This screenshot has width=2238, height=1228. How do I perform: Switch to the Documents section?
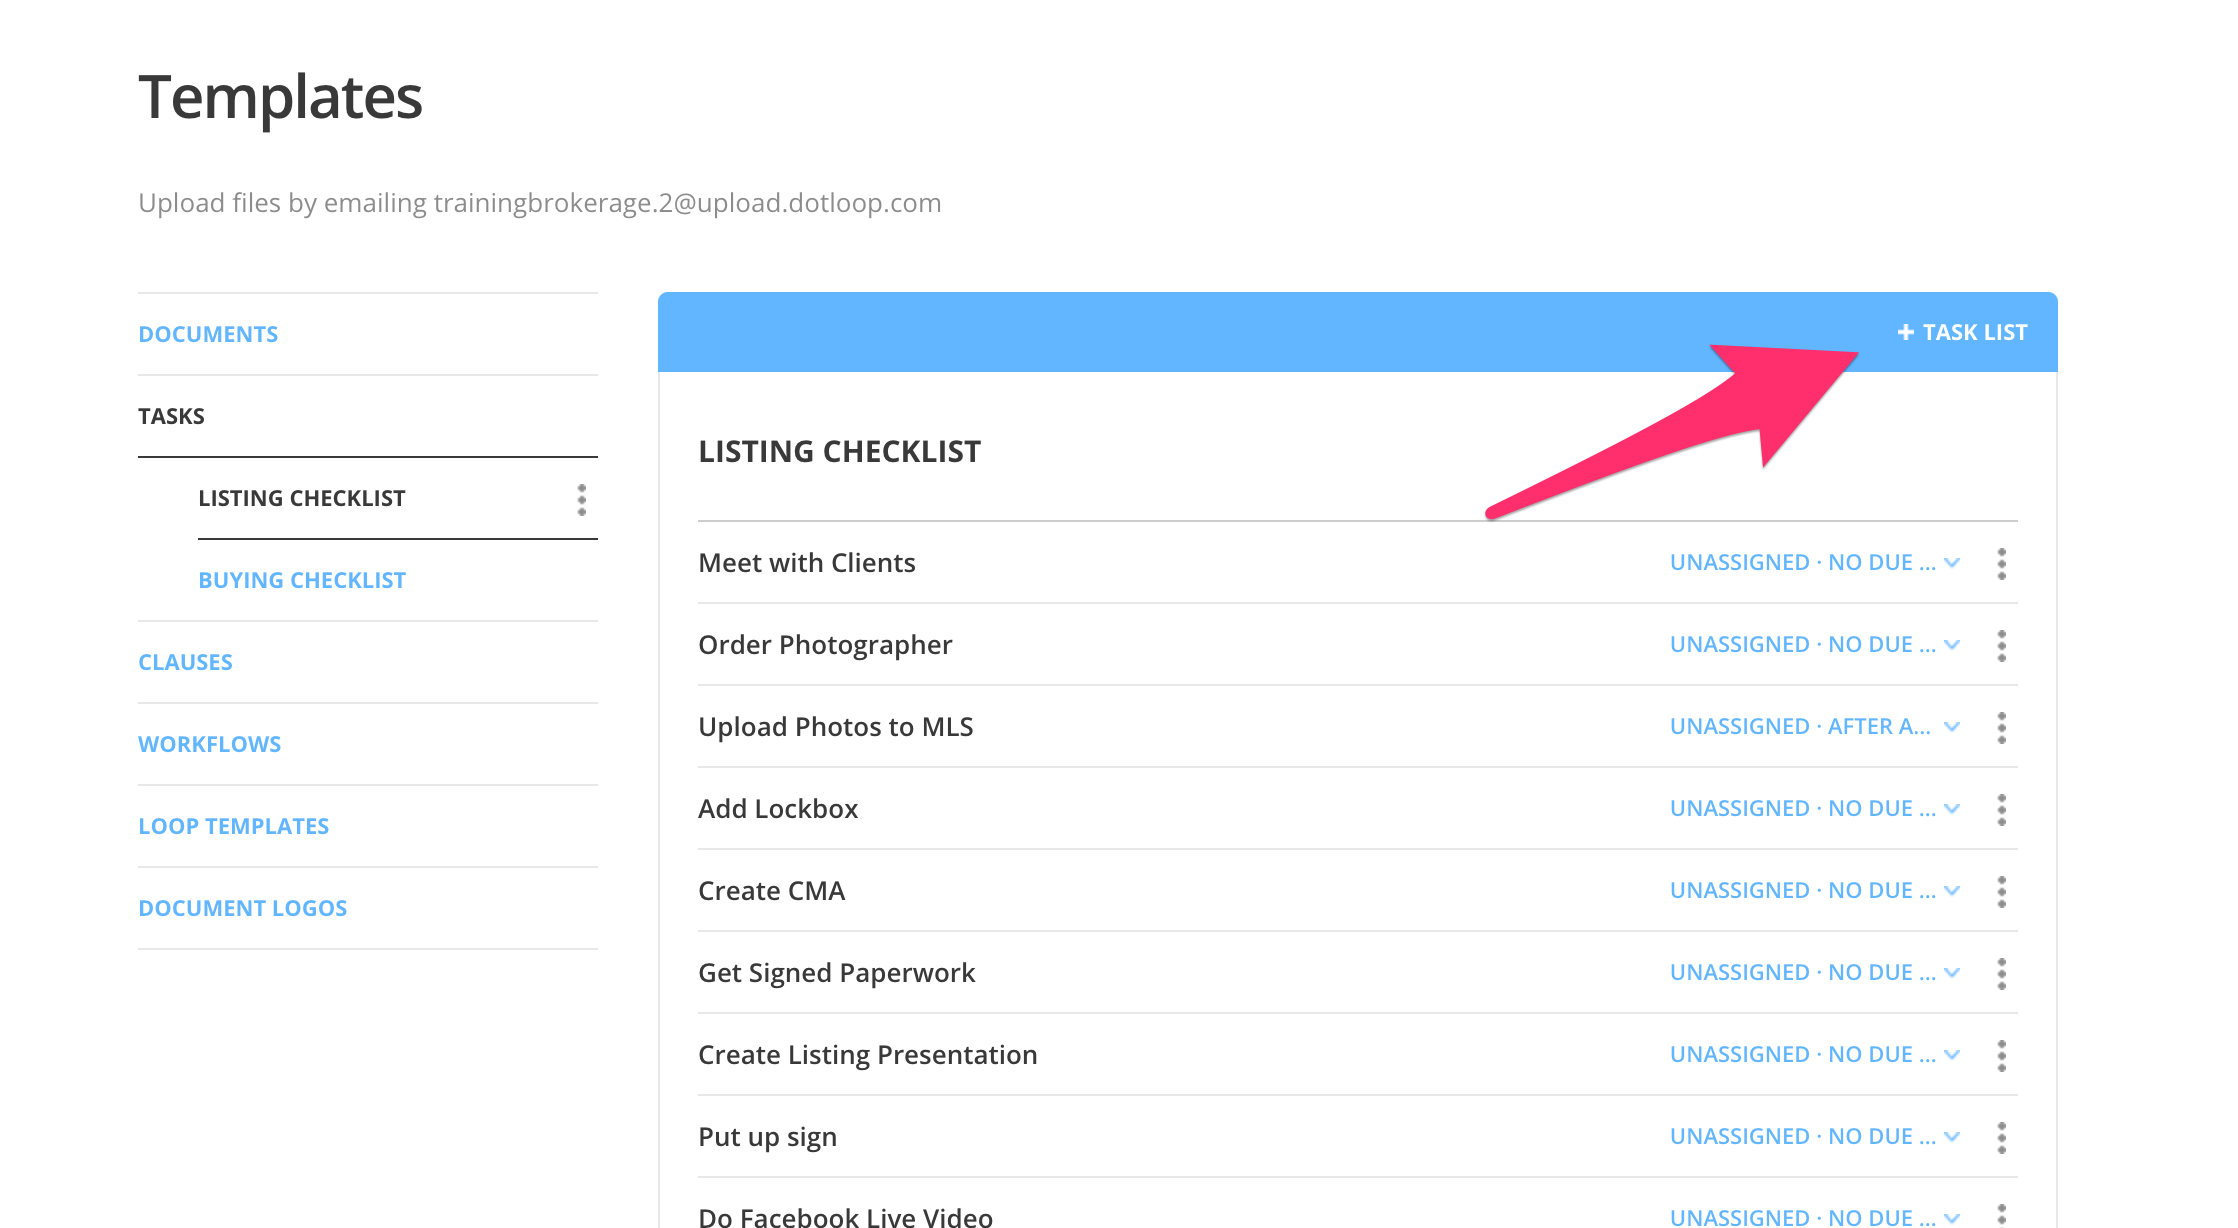coord(208,334)
